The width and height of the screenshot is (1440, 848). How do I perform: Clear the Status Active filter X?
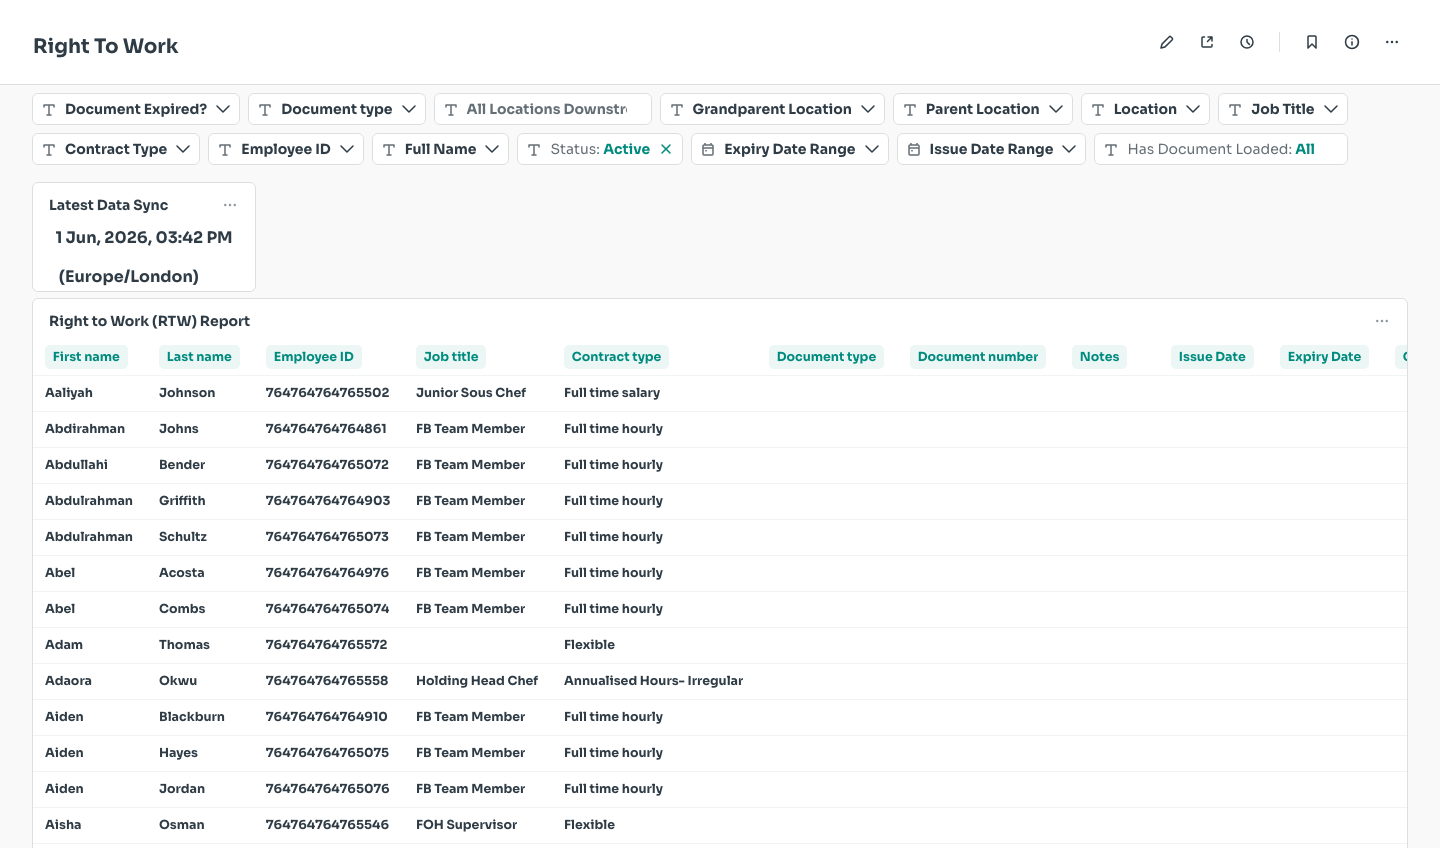[666, 149]
